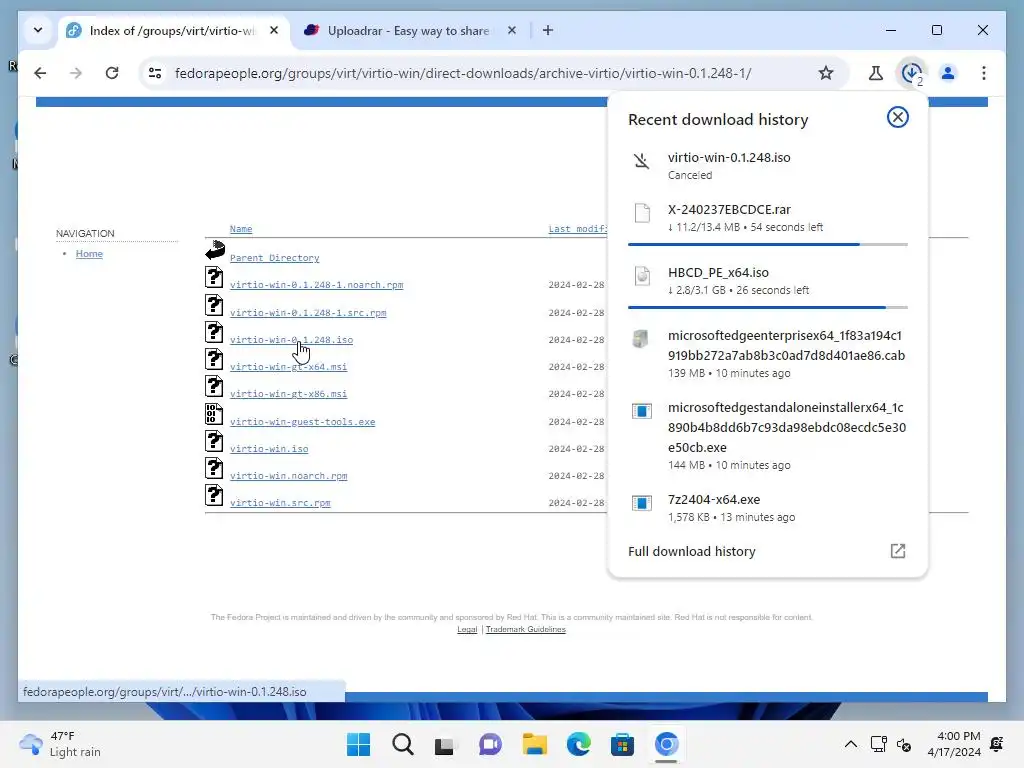Click the HBCD_PE_x64.iso download progress bar

click(767, 307)
